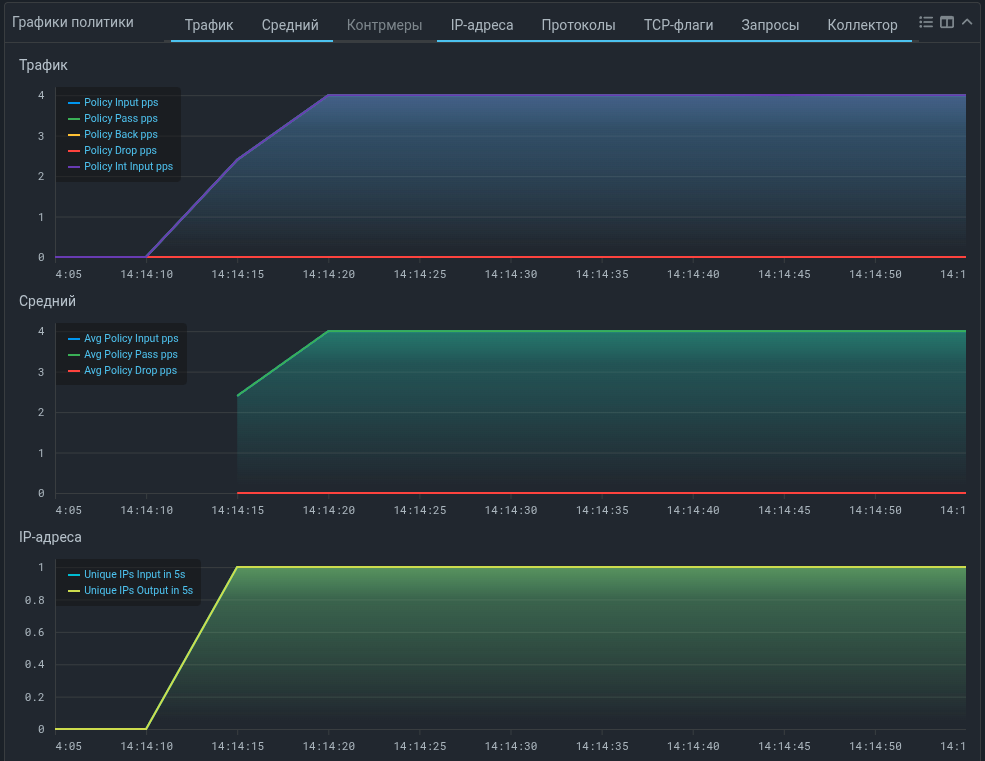Hide Avg Policy Drop pps series
This screenshot has height=761, width=985.
click(130, 371)
